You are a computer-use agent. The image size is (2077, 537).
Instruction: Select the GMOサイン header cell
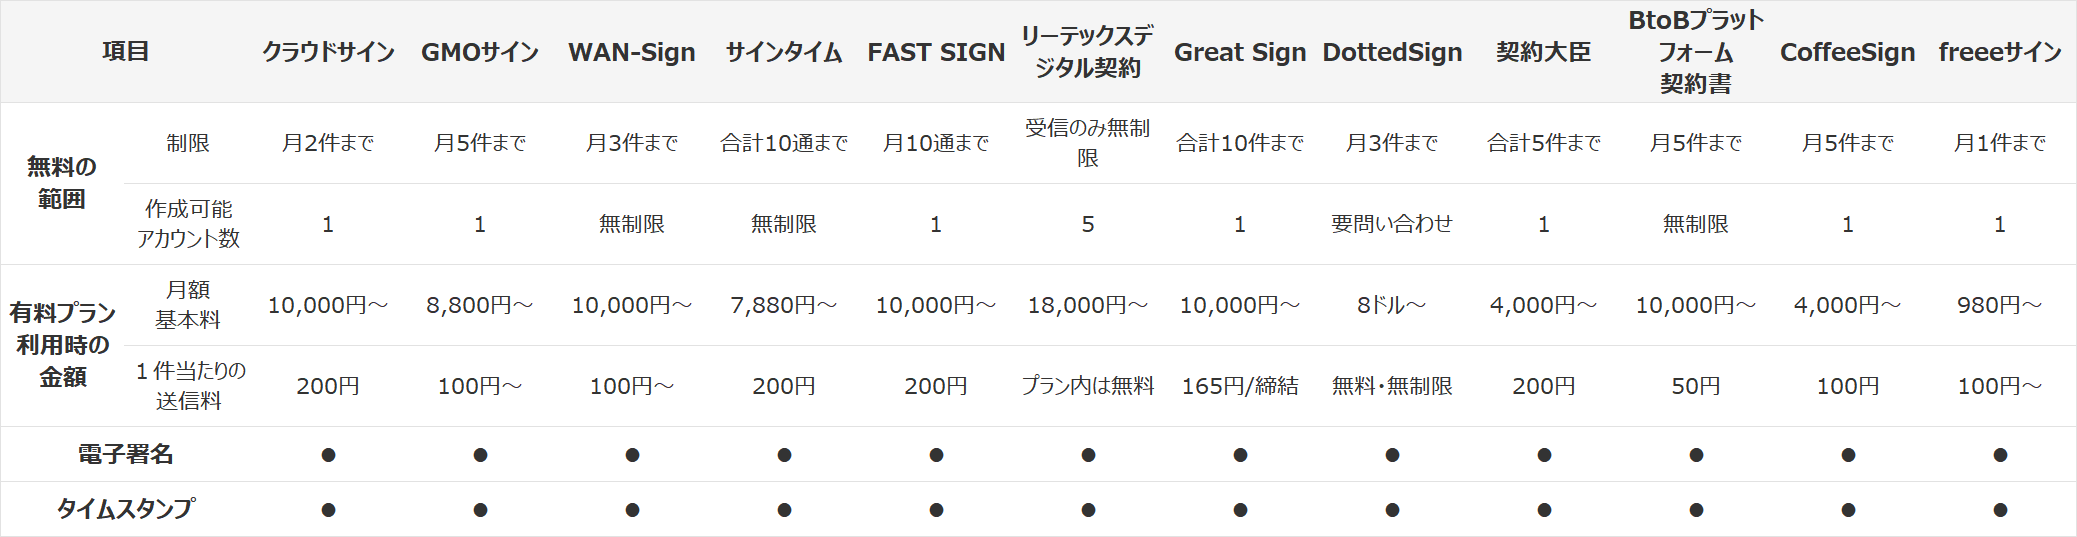coord(480,52)
